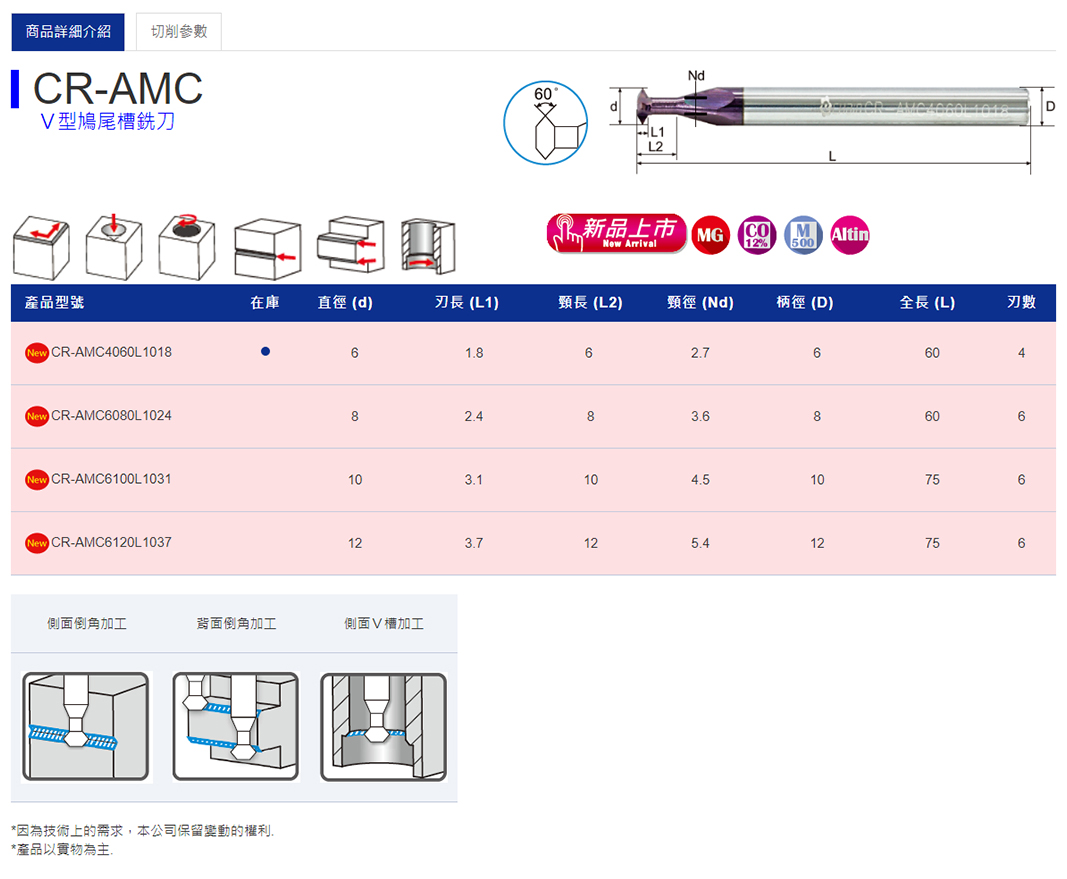Open product CR-AMC6080L1024
1067x879 pixels.
(111, 416)
